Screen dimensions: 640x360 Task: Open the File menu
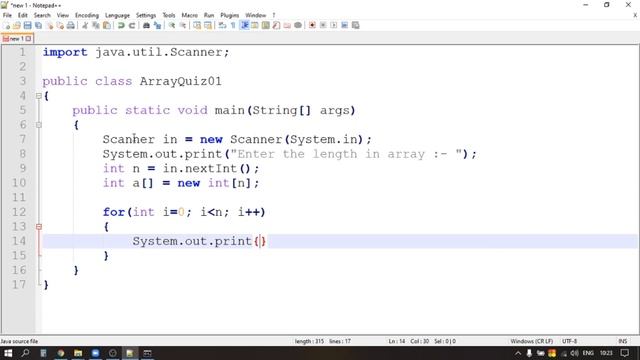tap(7, 15)
